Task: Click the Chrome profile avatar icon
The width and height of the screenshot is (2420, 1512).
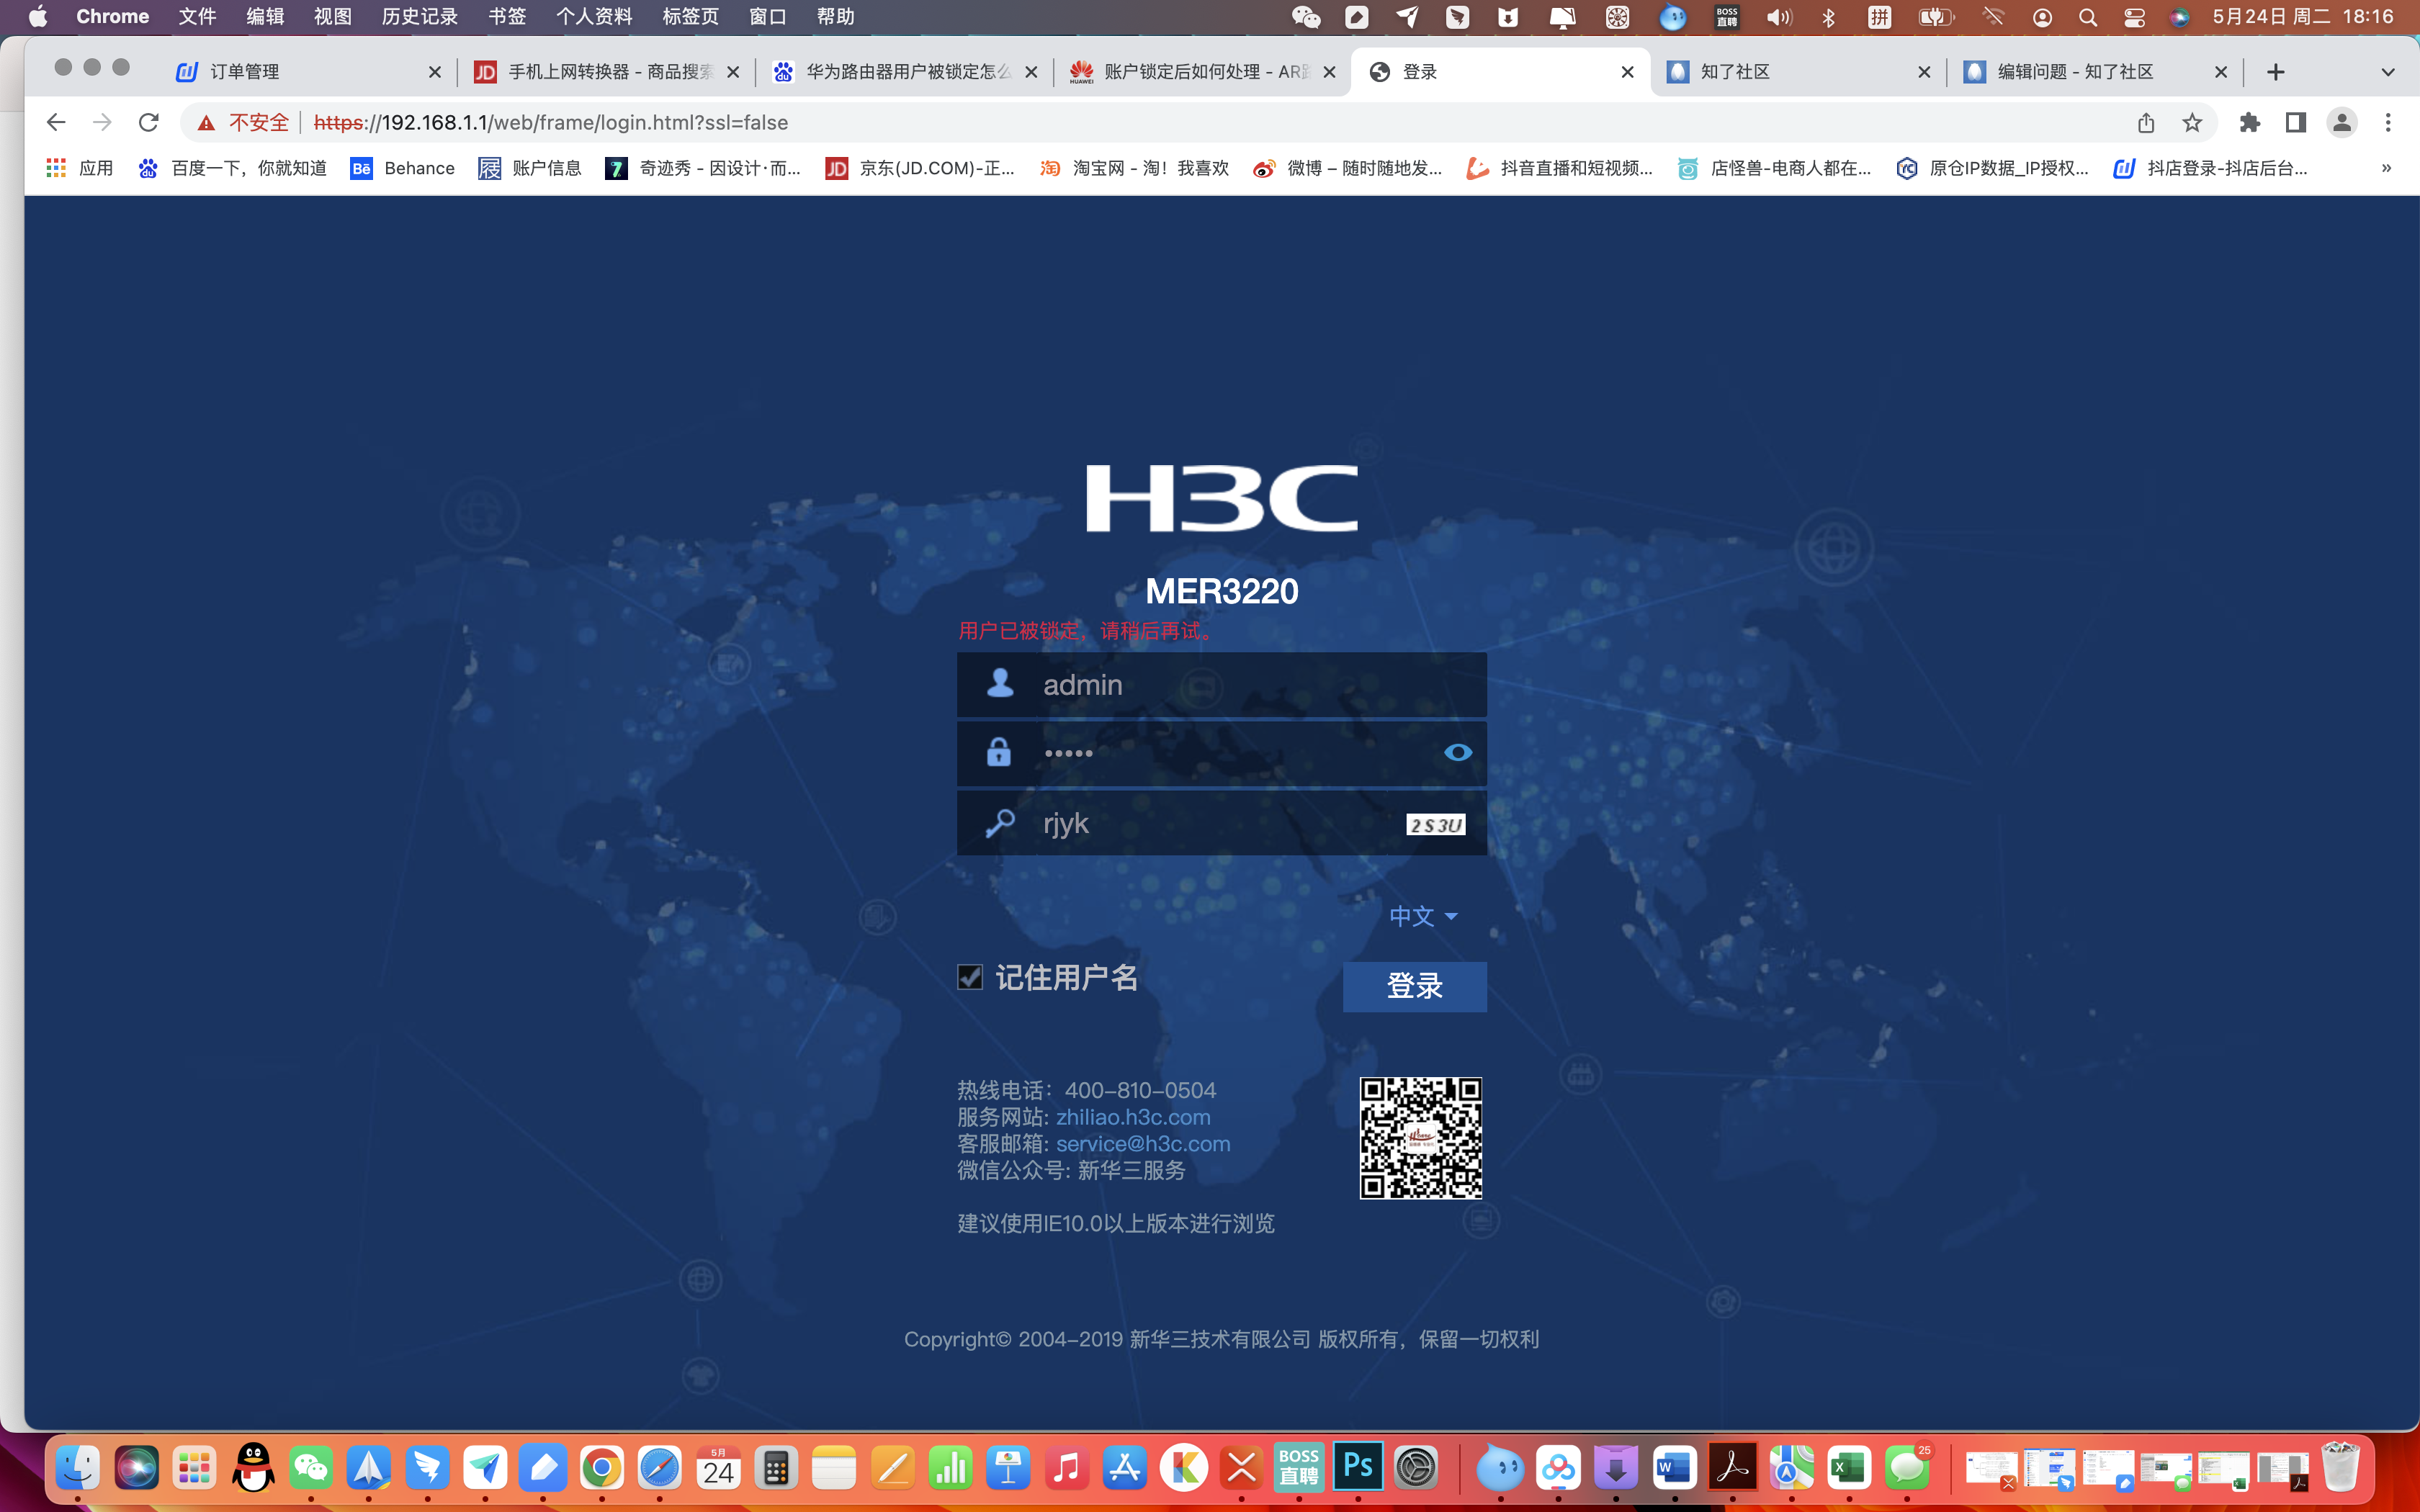Action: point(2341,122)
